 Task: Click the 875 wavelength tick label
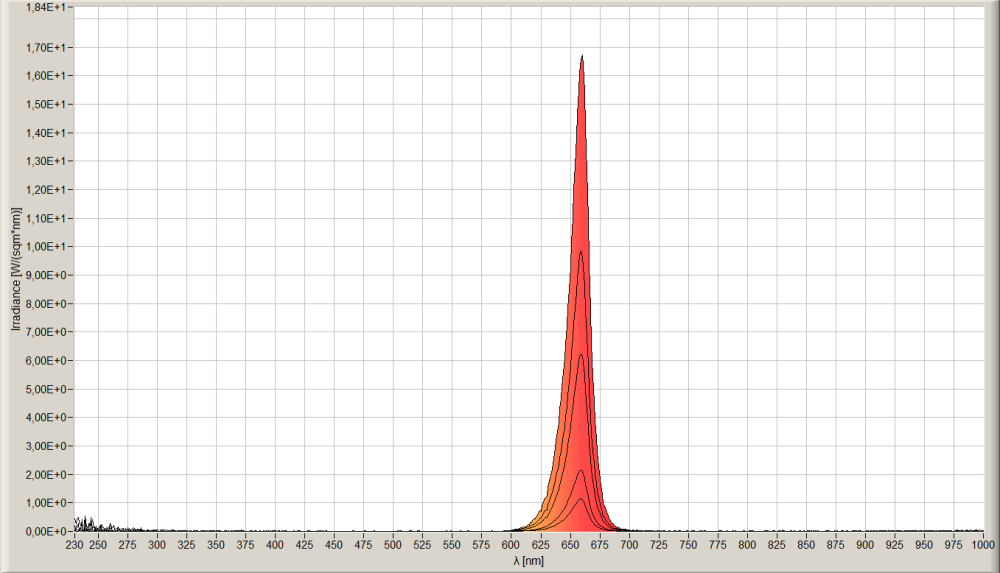835,545
